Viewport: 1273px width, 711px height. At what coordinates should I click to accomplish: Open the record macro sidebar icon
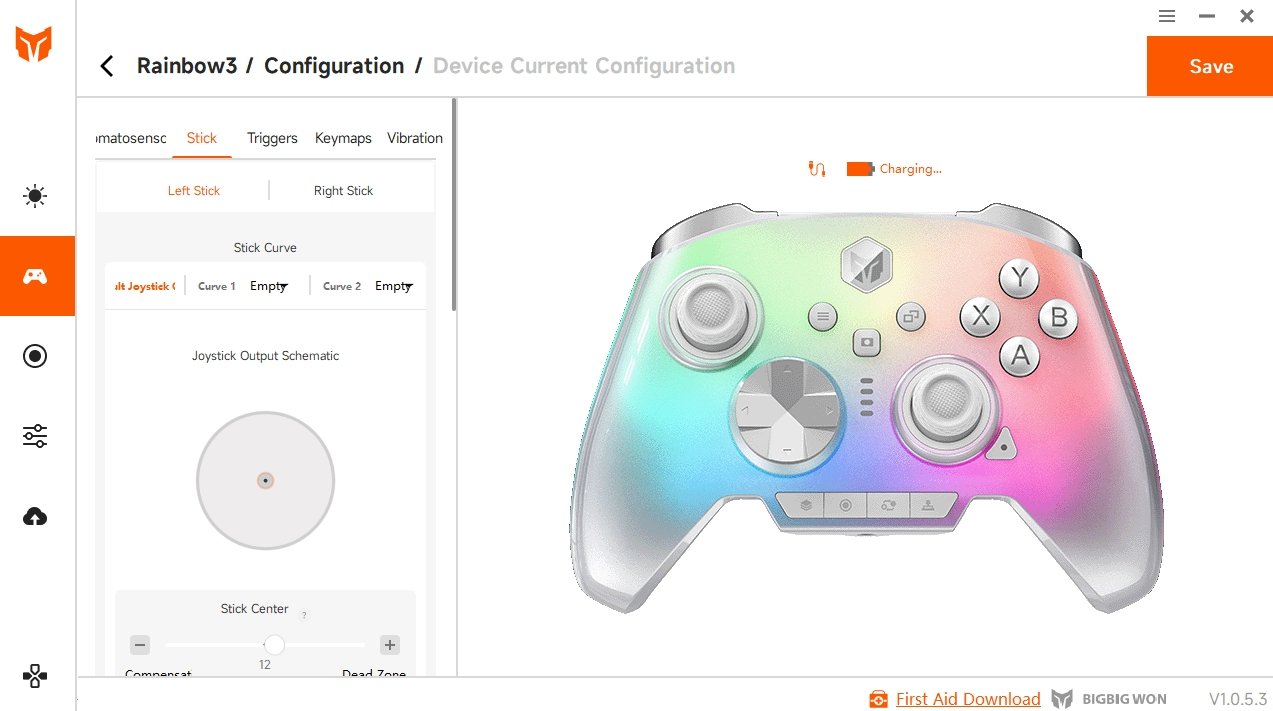[x=35, y=356]
